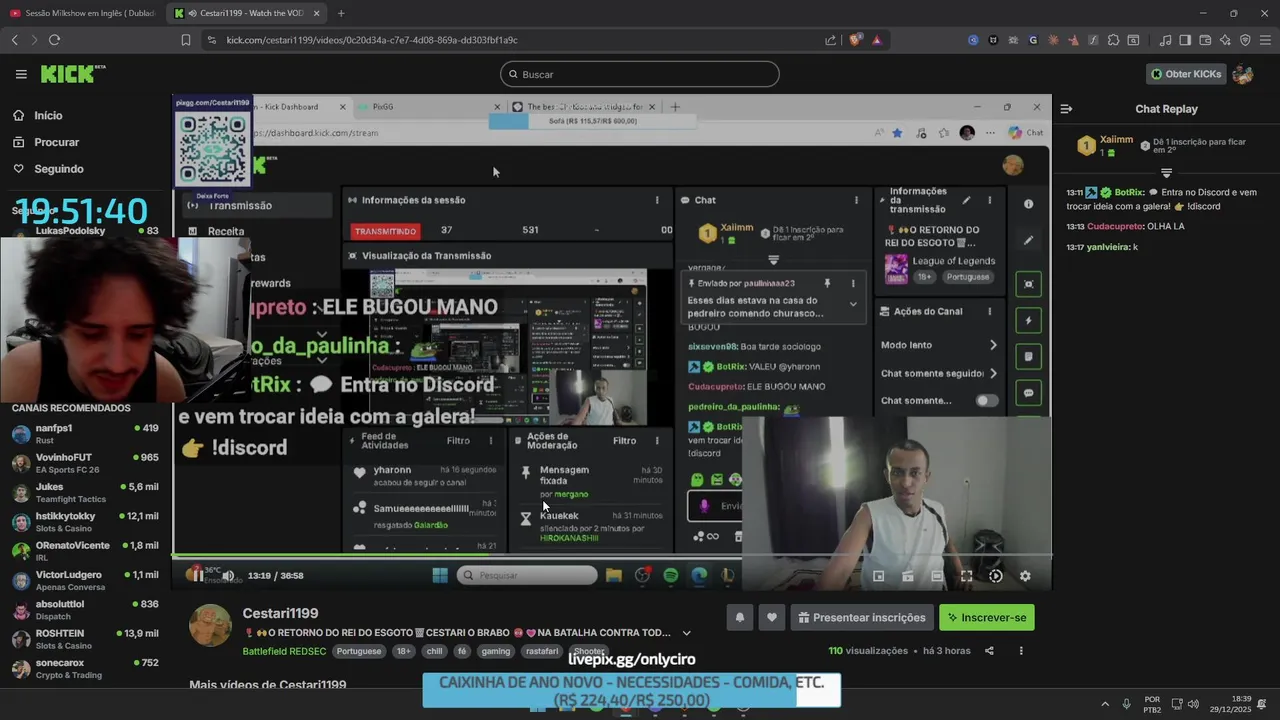Open Brave VPN shield icon

1245,40
